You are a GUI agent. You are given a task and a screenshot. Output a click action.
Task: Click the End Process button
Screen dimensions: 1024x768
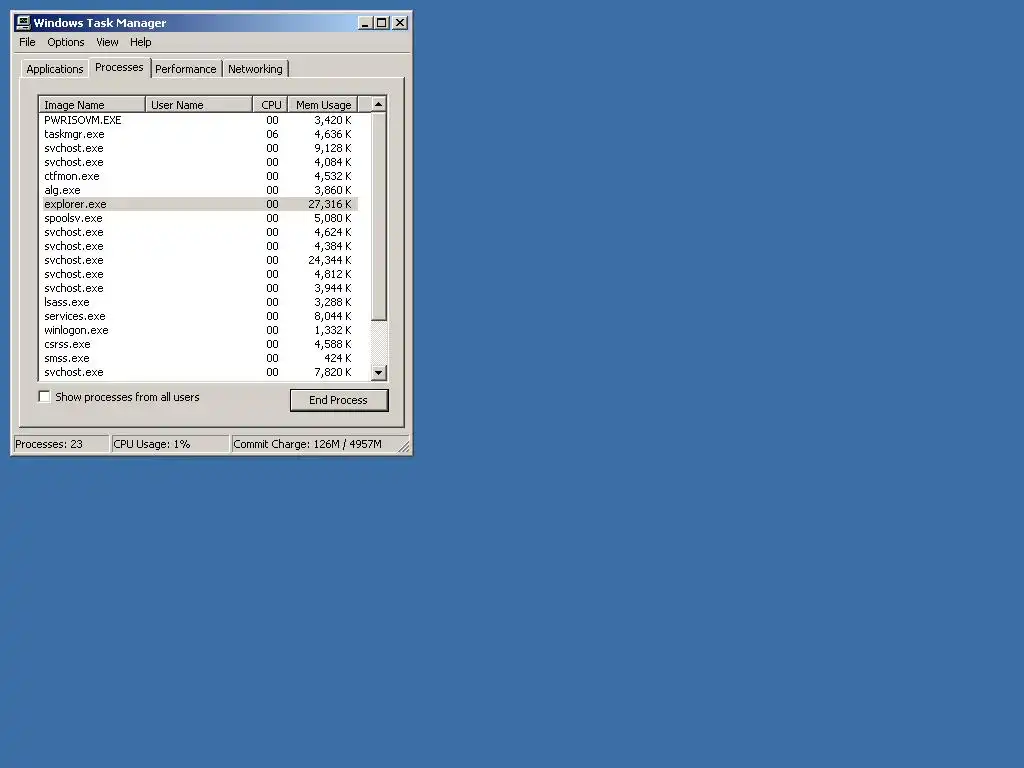pos(339,400)
